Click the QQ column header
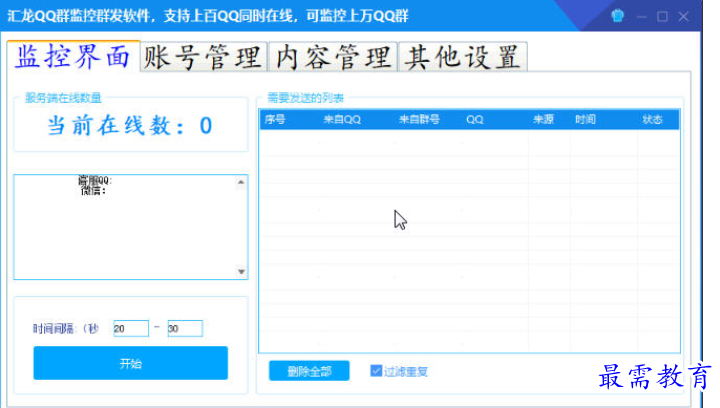Viewport: 720px width, 408px height. tap(475, 119)
